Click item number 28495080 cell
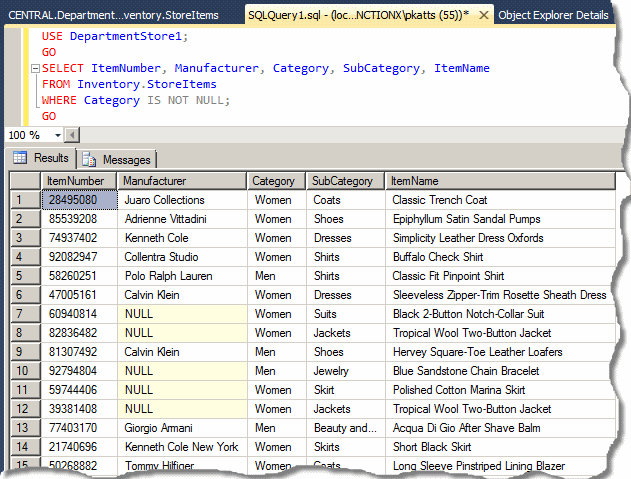The image size is (631, 479). 80,200
